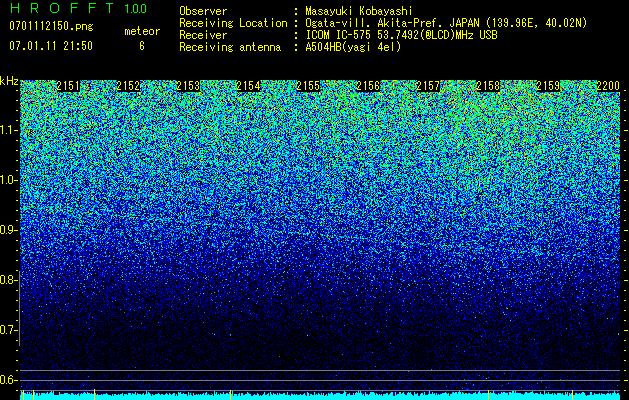Click the 2152 time label

(x=128, y=86)
